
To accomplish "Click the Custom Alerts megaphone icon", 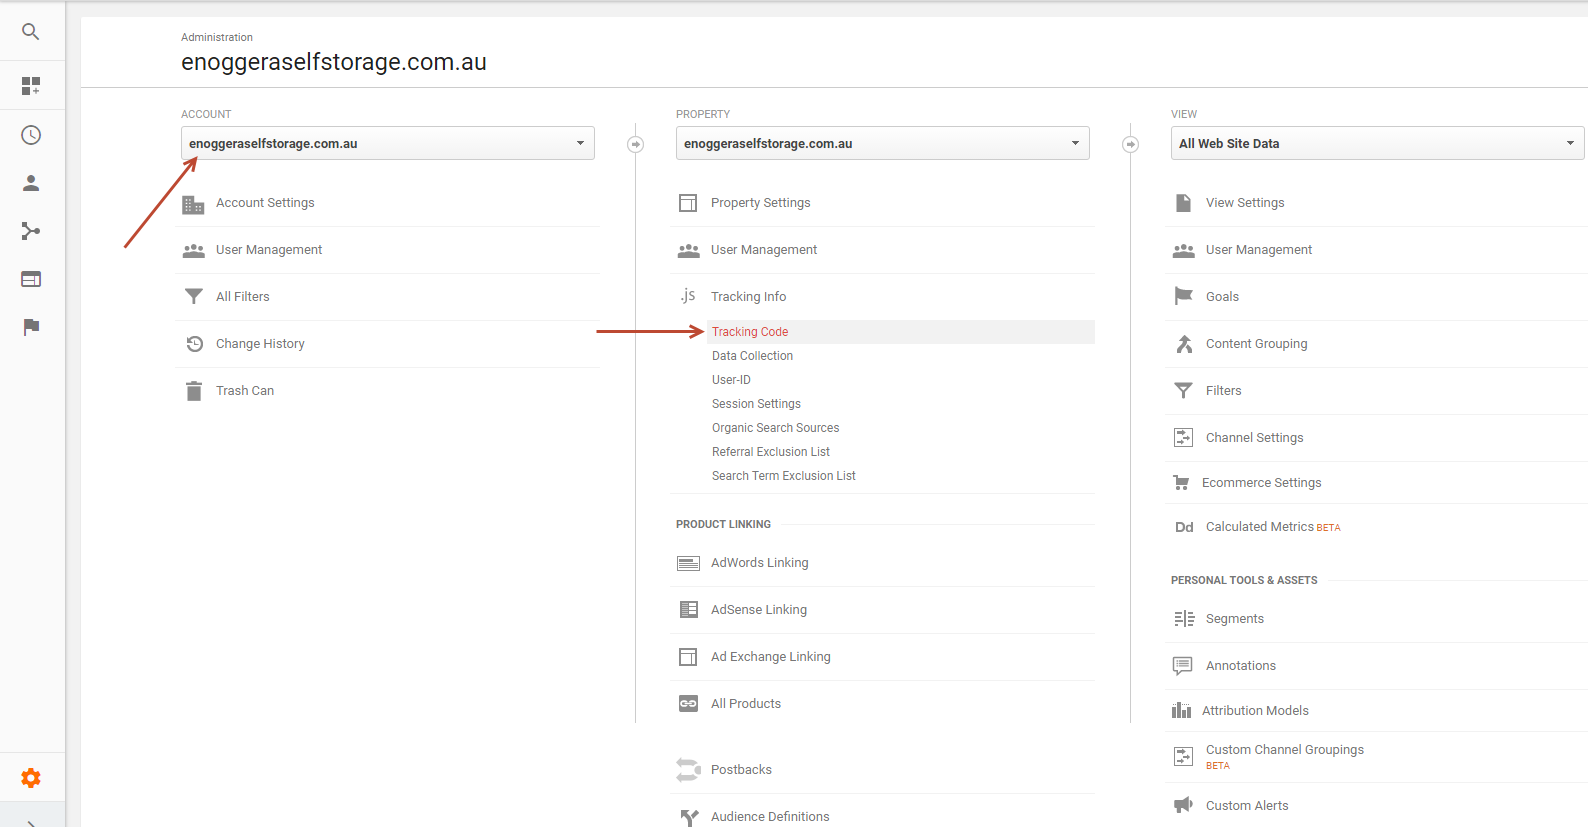I will coord(1183,805).
